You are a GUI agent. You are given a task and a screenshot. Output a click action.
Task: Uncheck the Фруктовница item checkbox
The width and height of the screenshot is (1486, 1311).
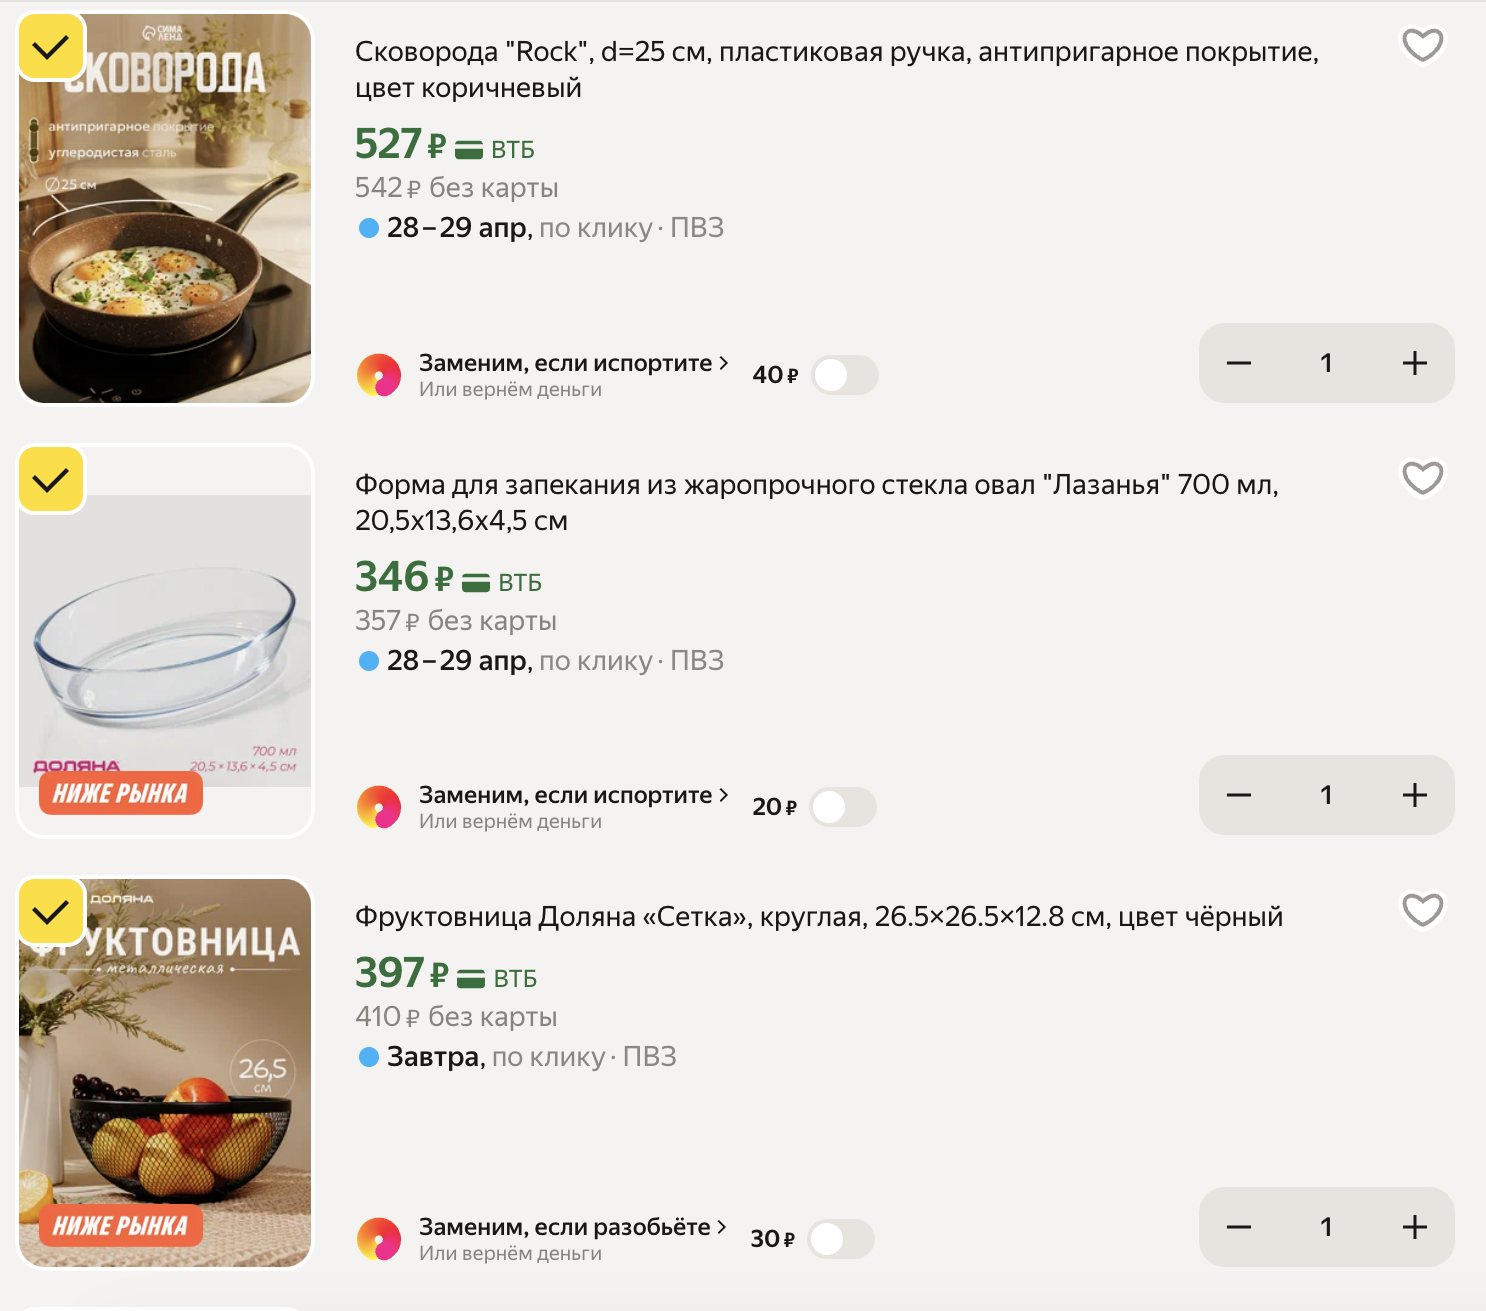[x=51, y=912]
